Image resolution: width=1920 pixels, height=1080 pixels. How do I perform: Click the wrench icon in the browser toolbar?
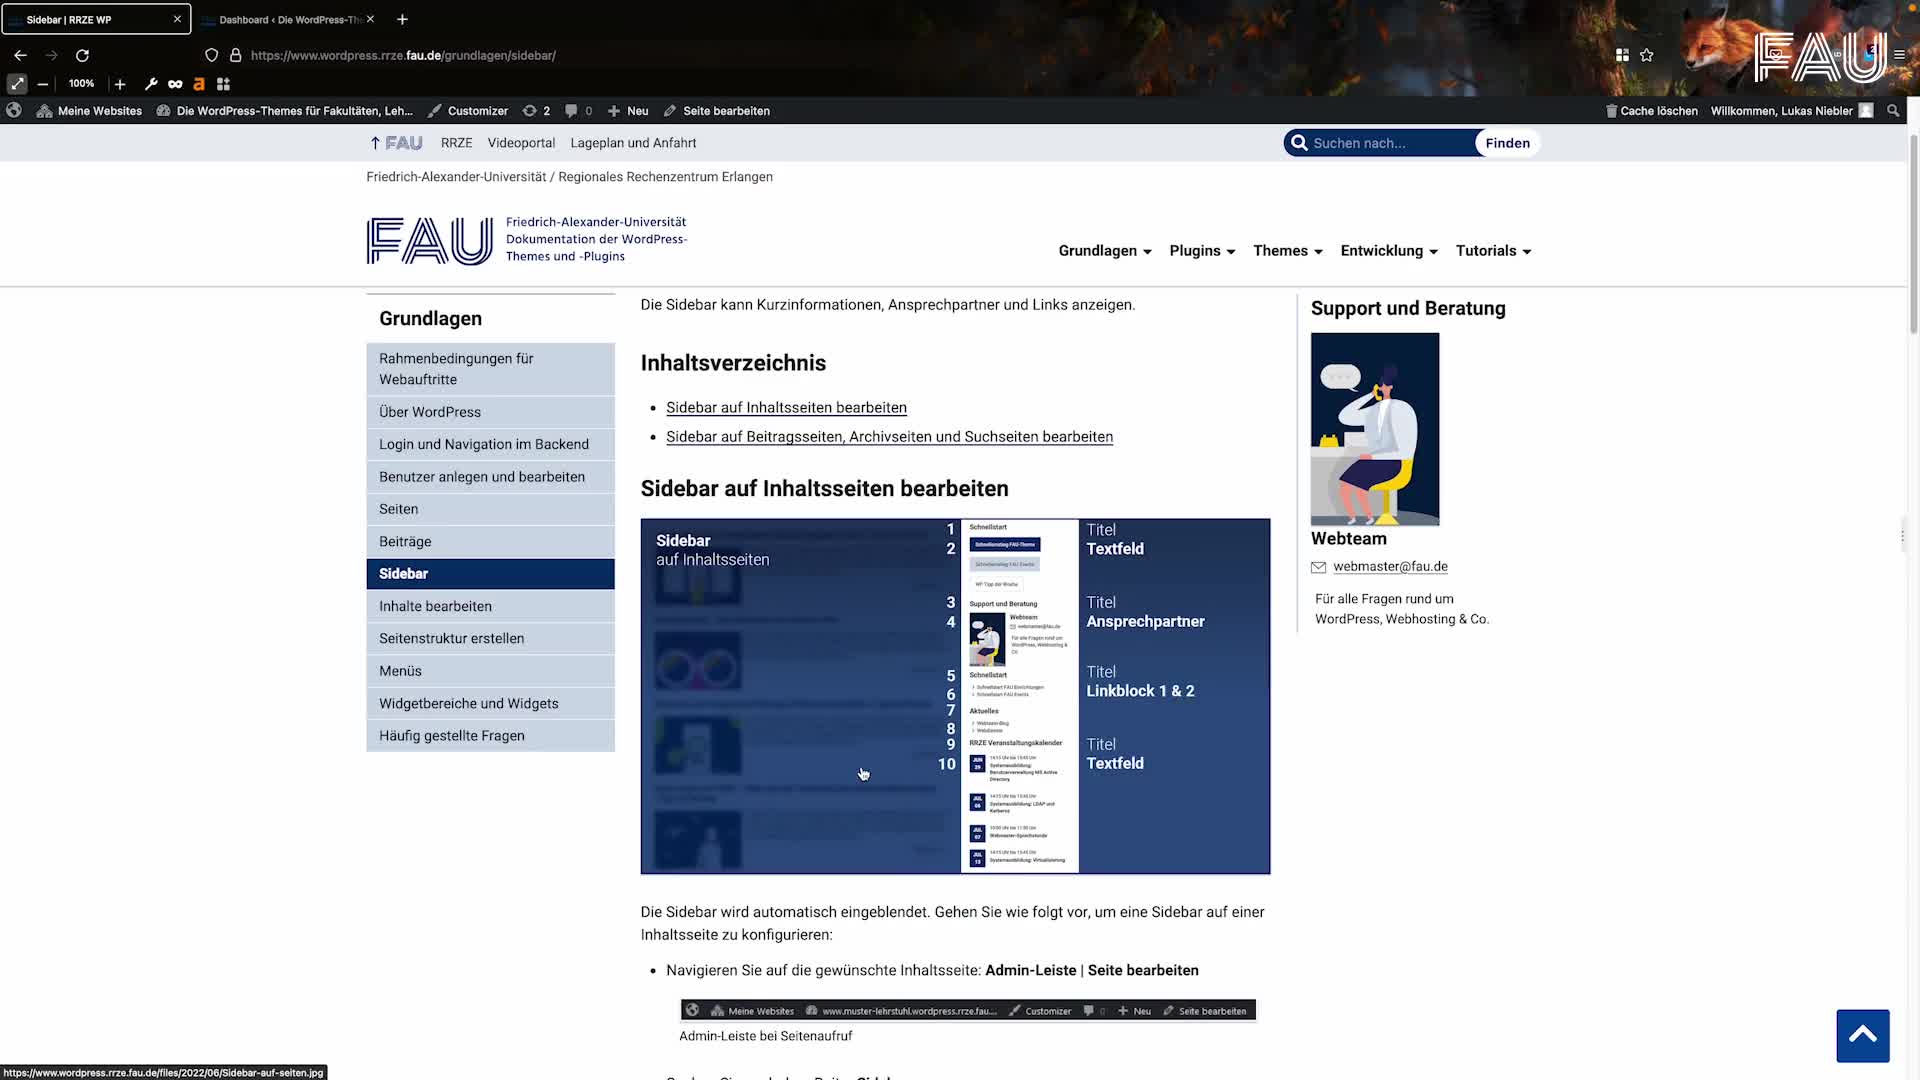151,84
